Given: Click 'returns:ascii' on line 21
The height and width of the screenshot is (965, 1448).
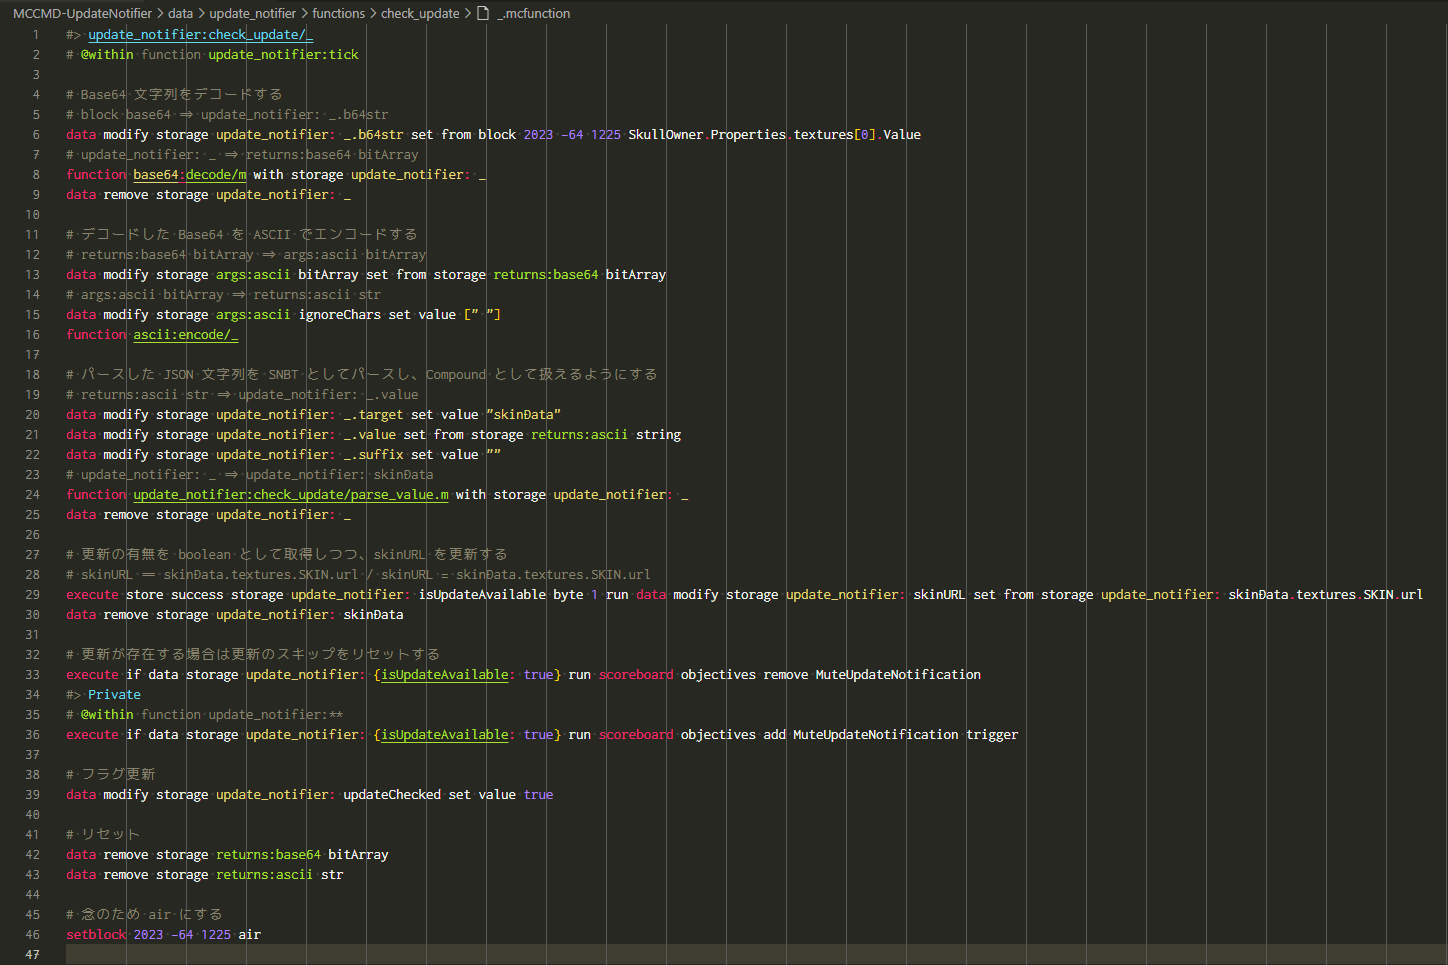Looking at the screenshot, I should click(579, 434).
